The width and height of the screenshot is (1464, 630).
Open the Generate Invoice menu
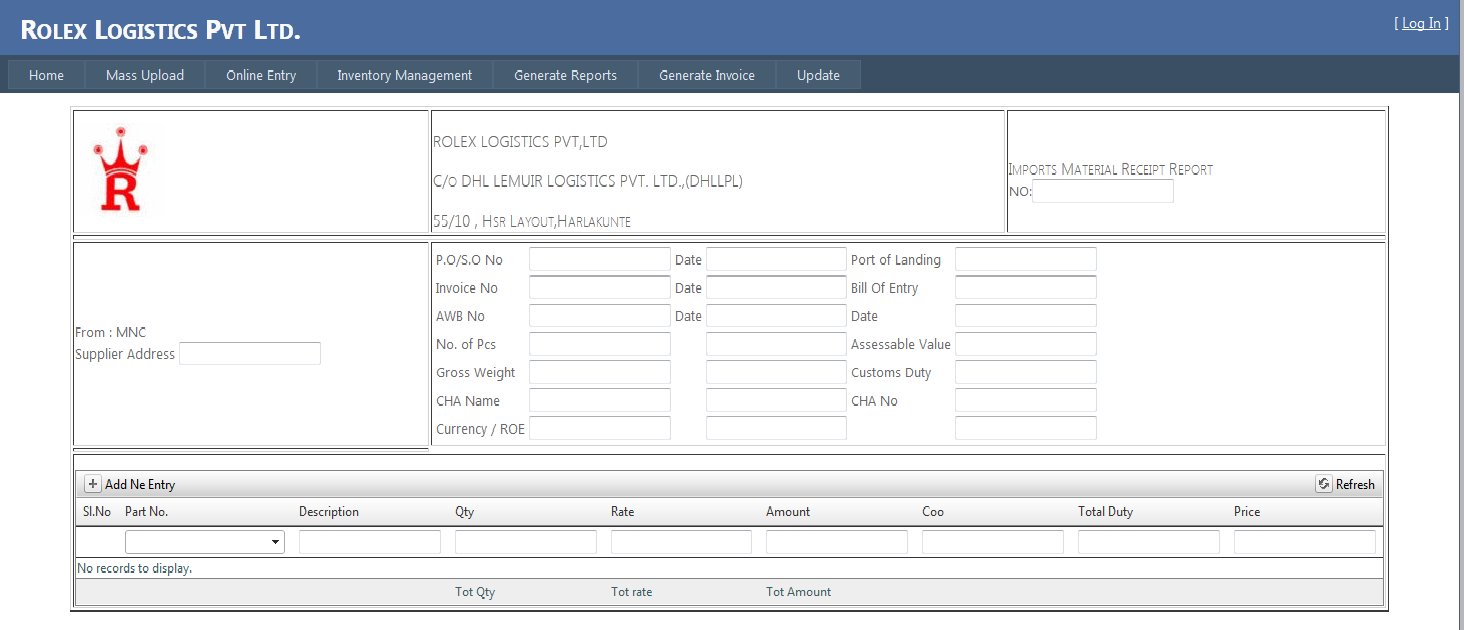707,75
